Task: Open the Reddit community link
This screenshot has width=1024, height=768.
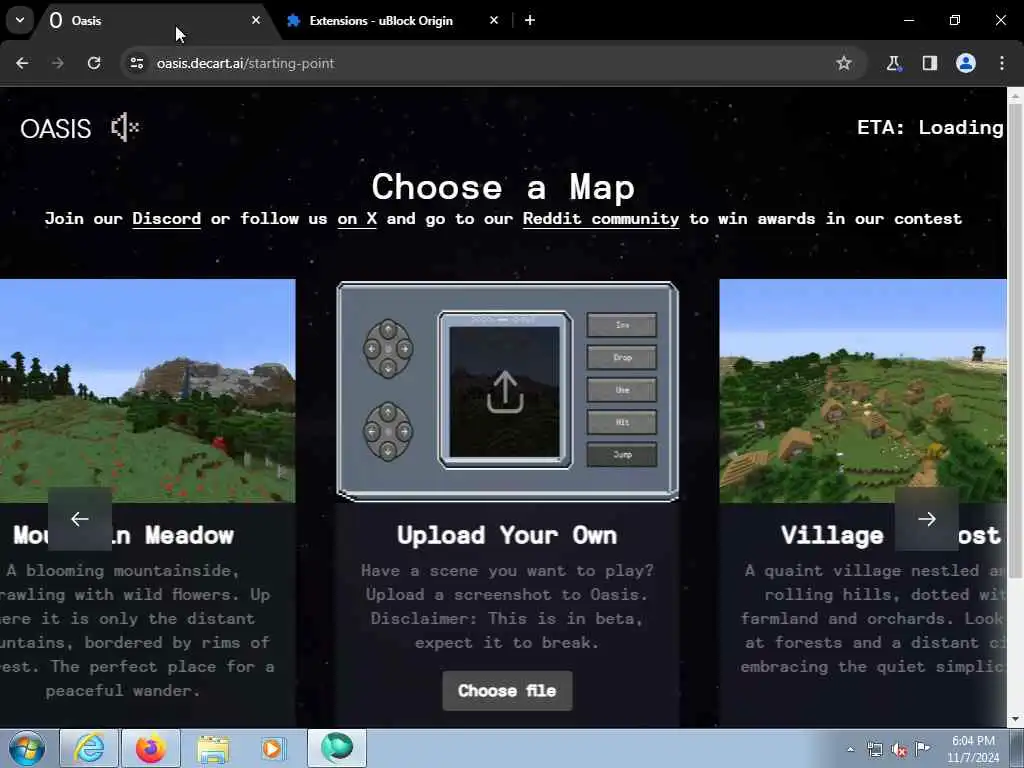Action: point(601,219)
